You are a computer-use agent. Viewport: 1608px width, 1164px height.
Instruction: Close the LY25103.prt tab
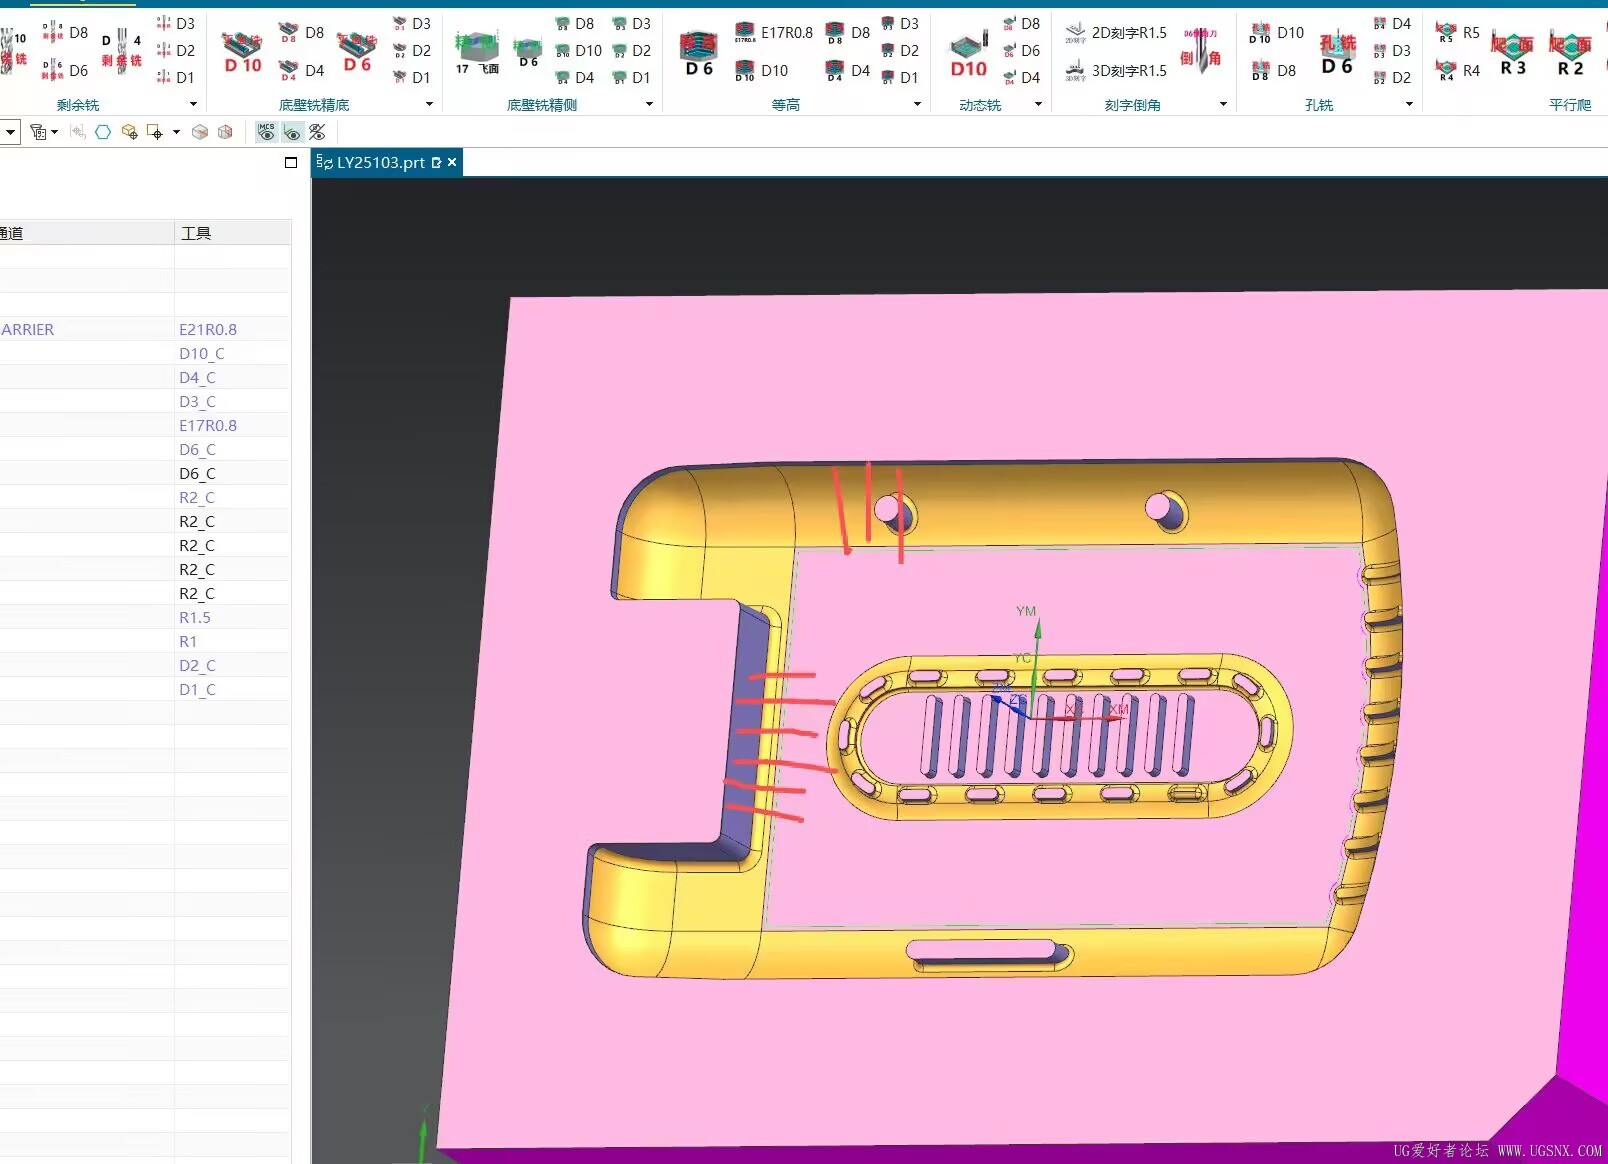[x=452, y=162]
